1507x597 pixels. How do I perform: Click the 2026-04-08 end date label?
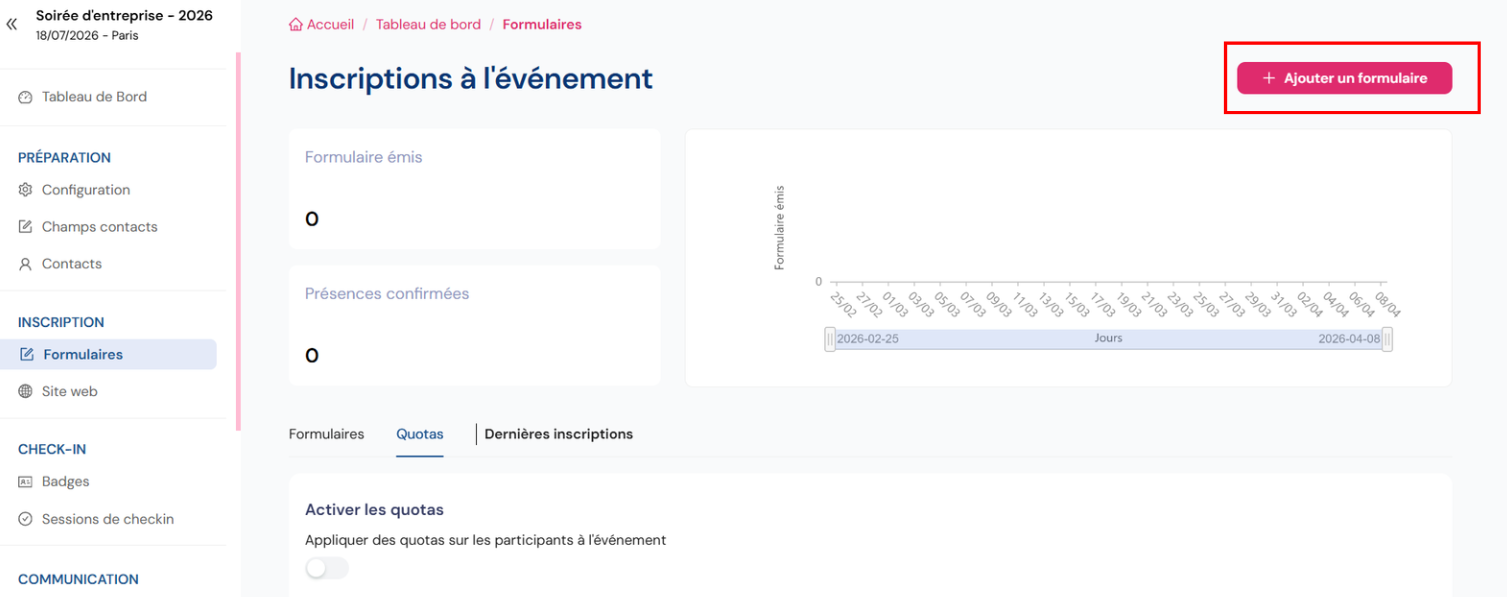coord(1349,339)
